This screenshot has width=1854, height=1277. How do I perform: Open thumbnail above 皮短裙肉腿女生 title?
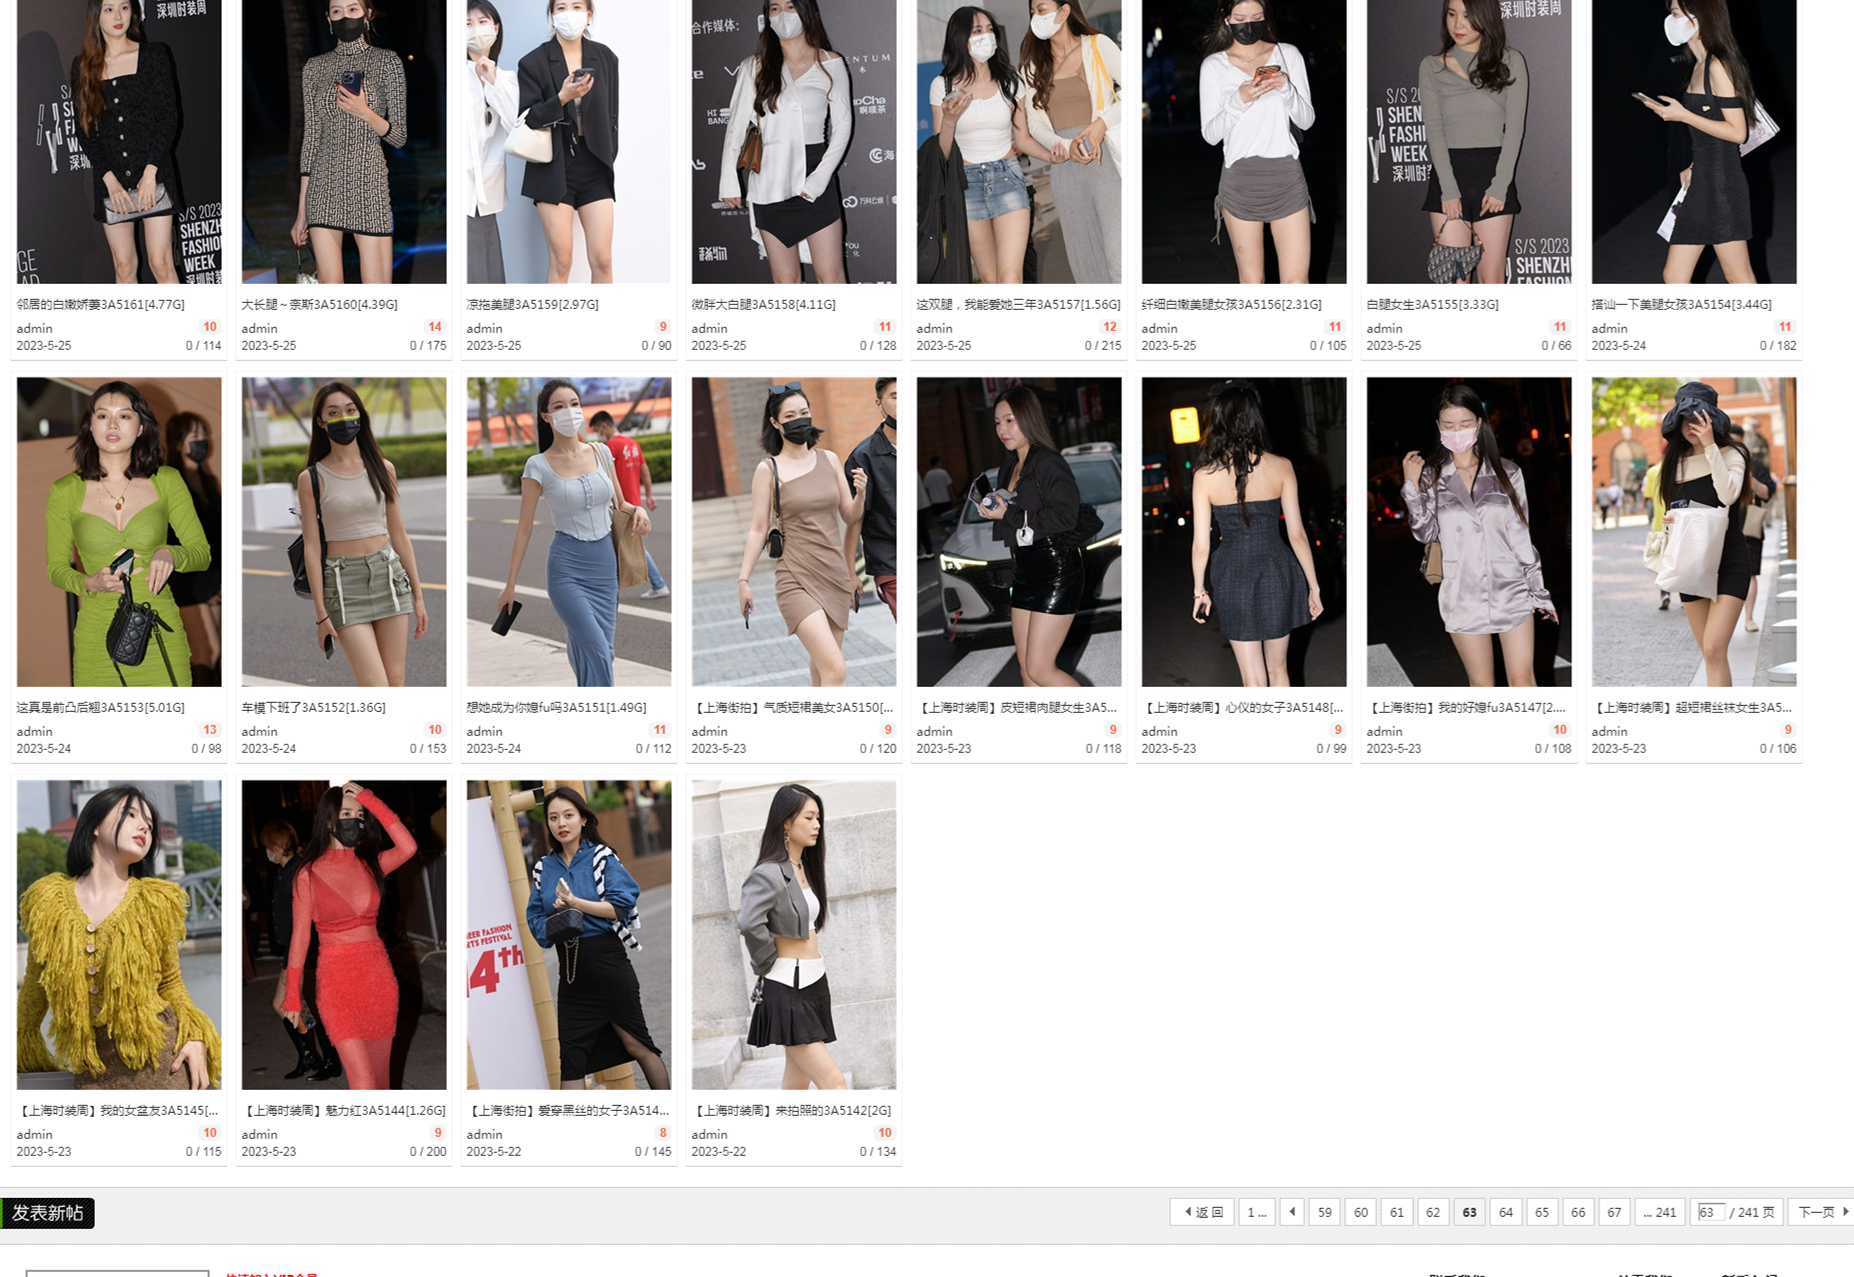tap(1019, 532)
